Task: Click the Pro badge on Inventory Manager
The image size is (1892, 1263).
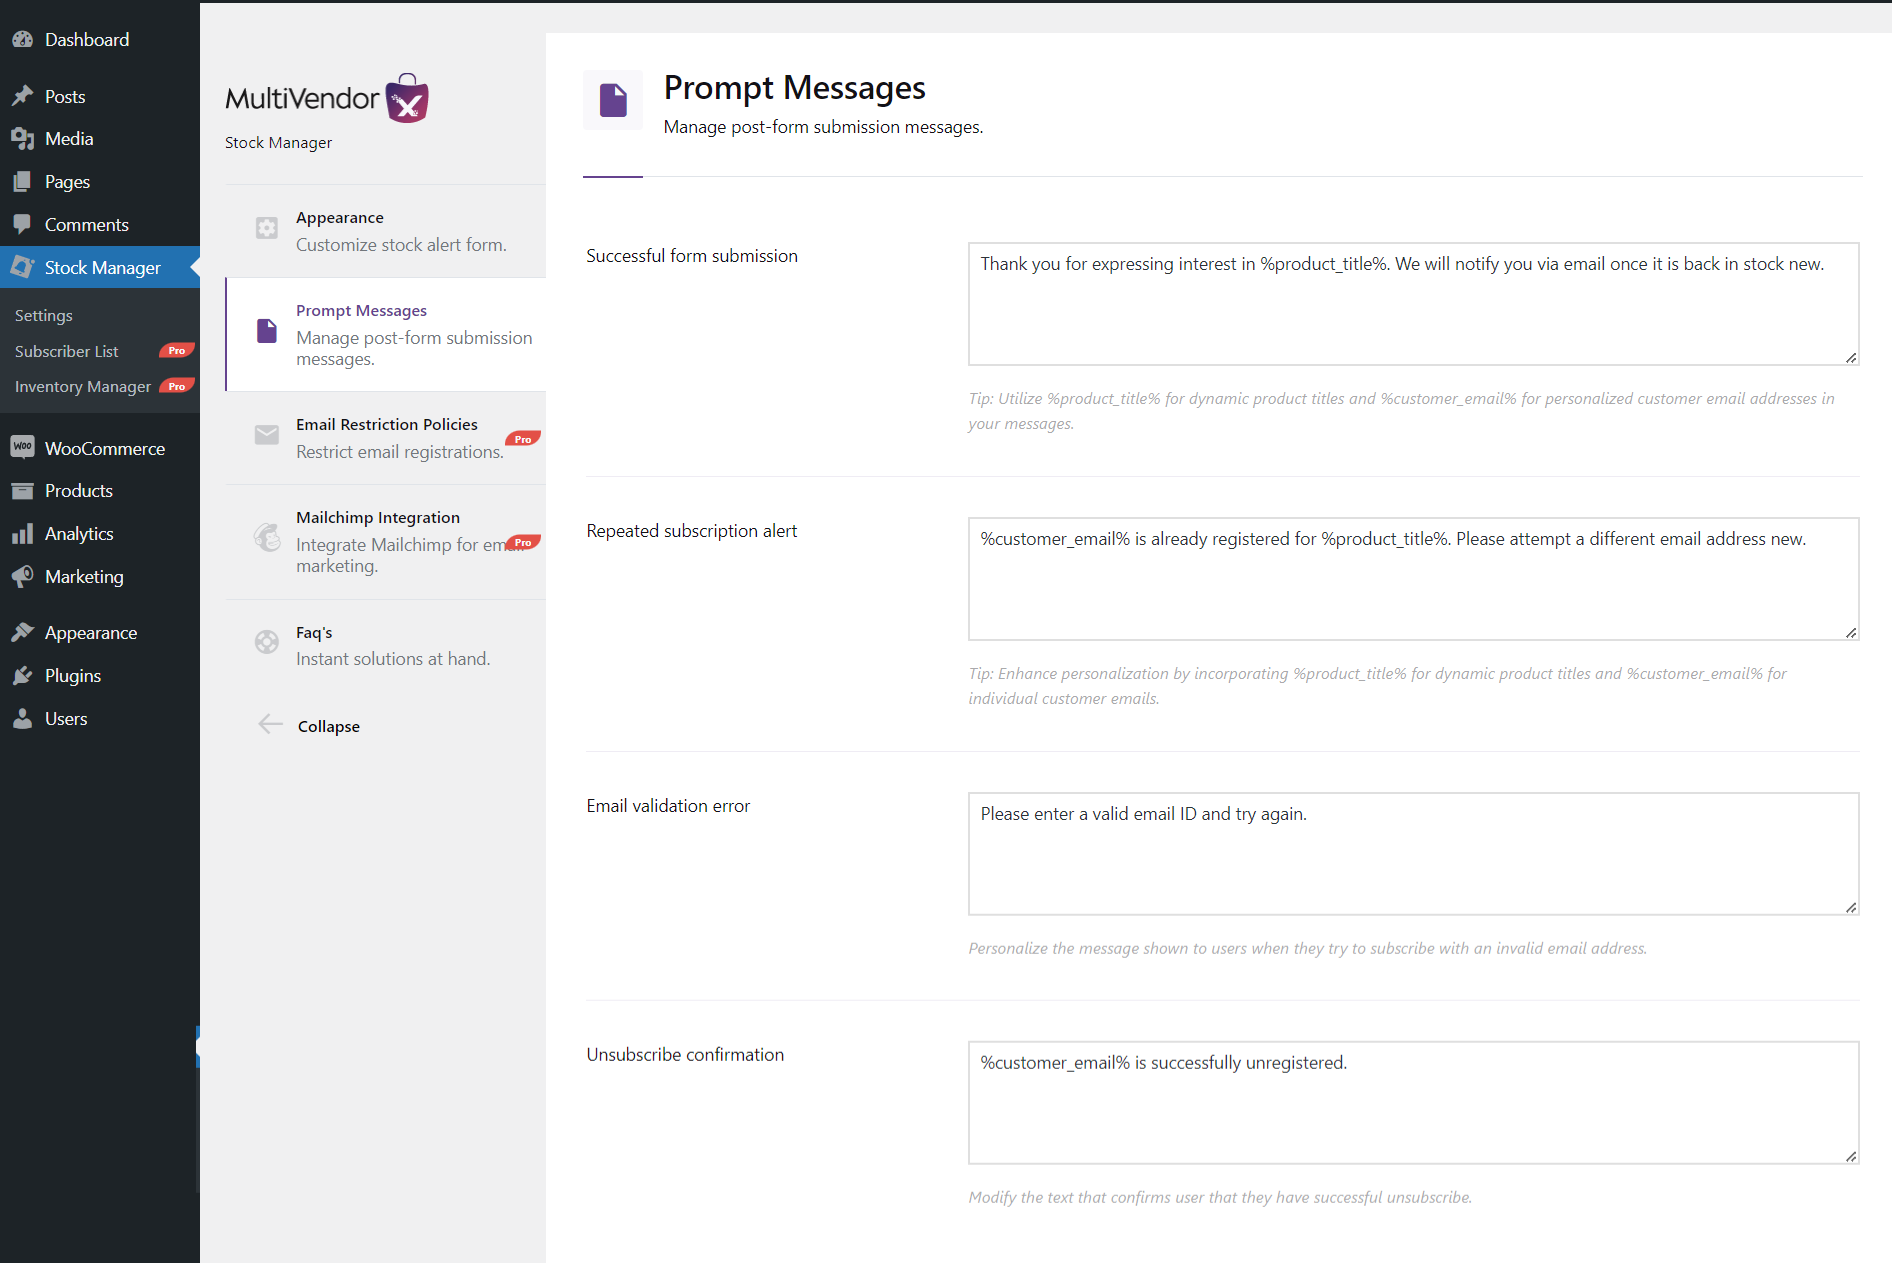Action: click(177, 386)
